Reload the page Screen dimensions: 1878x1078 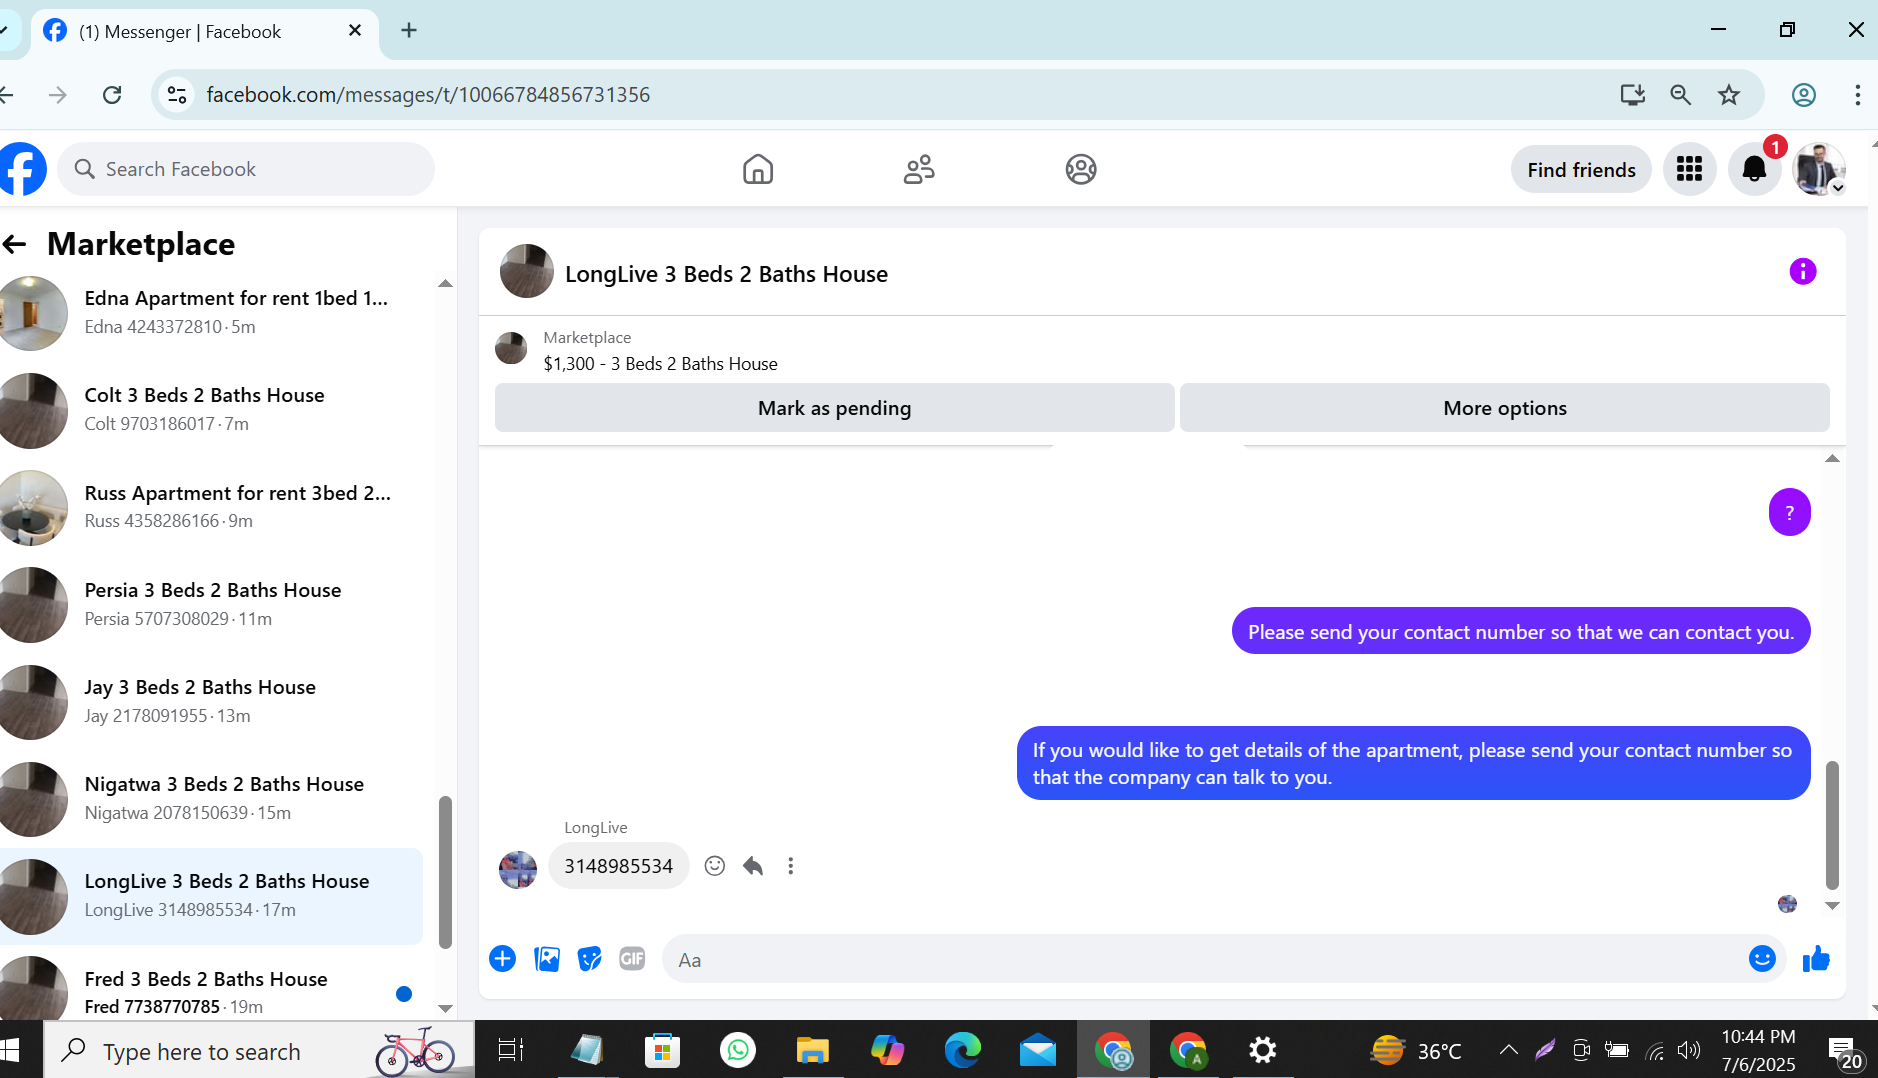[x=112, y=95]
